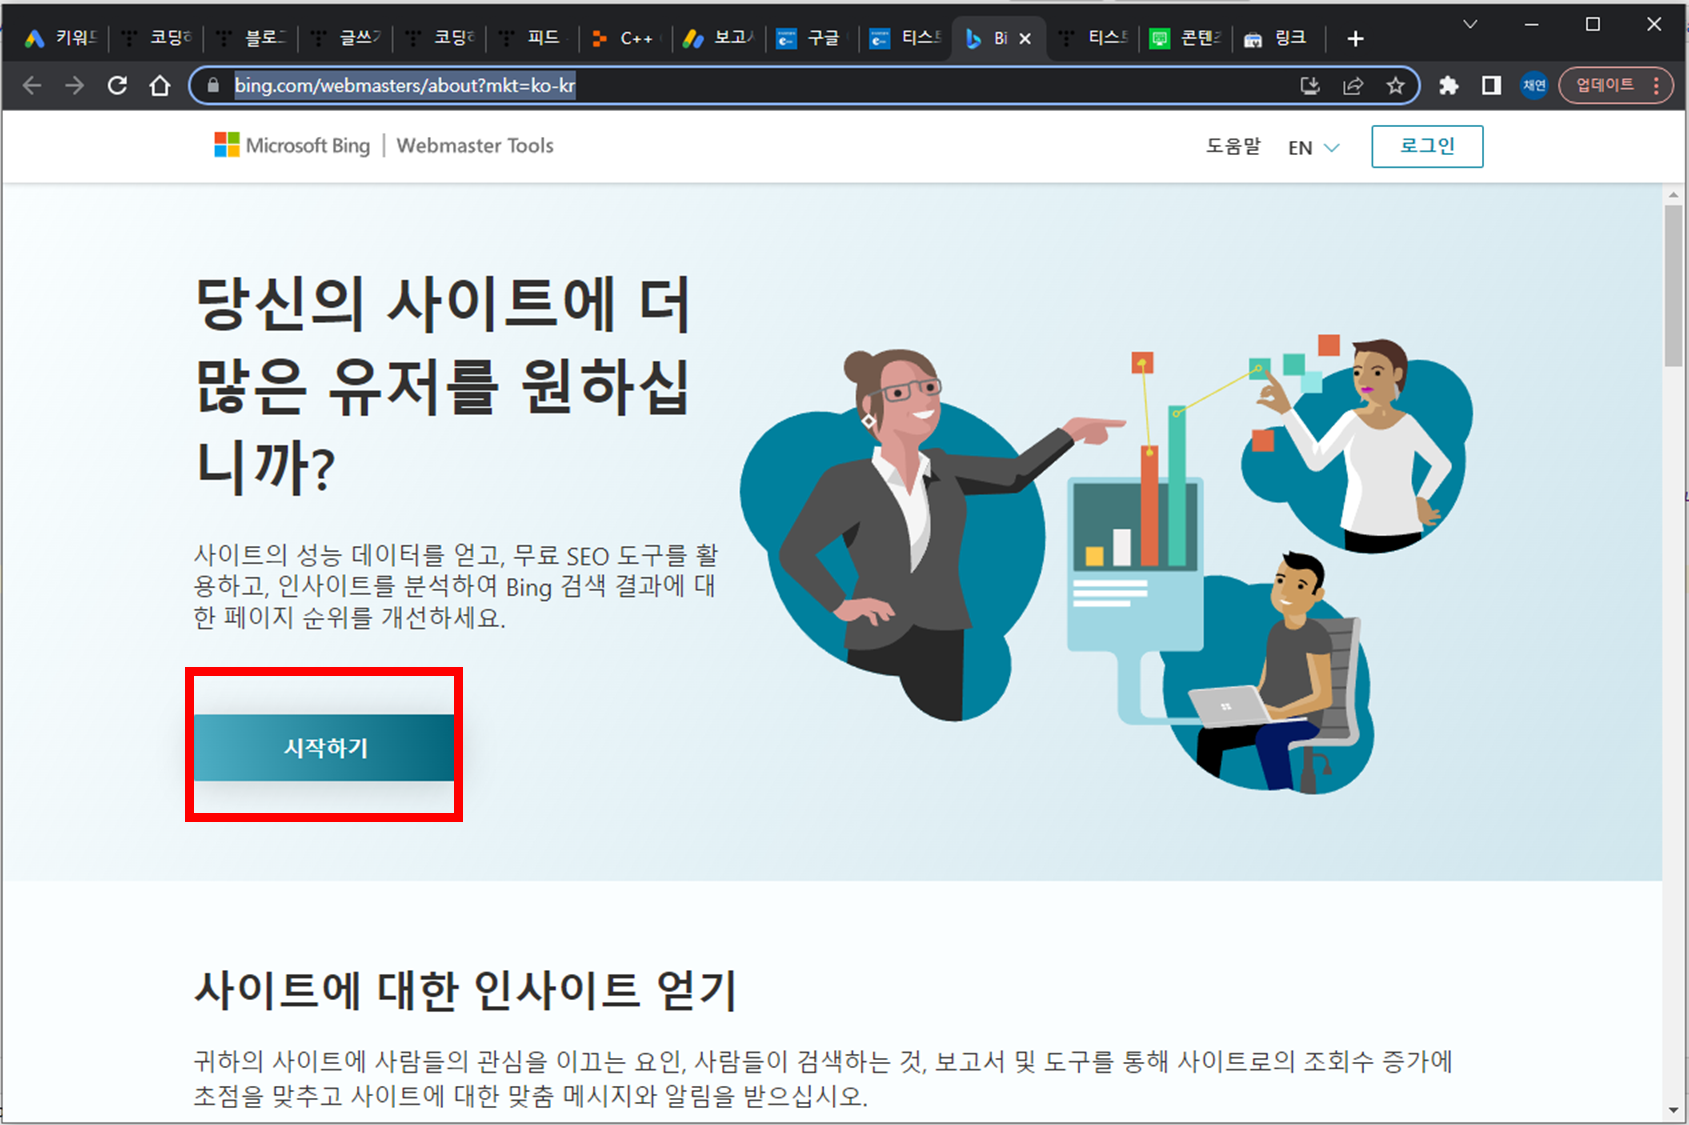The height and width of the screenshot is (1125, 1689).
Task: Click the 시작하기 get started button
Action: 324,748
